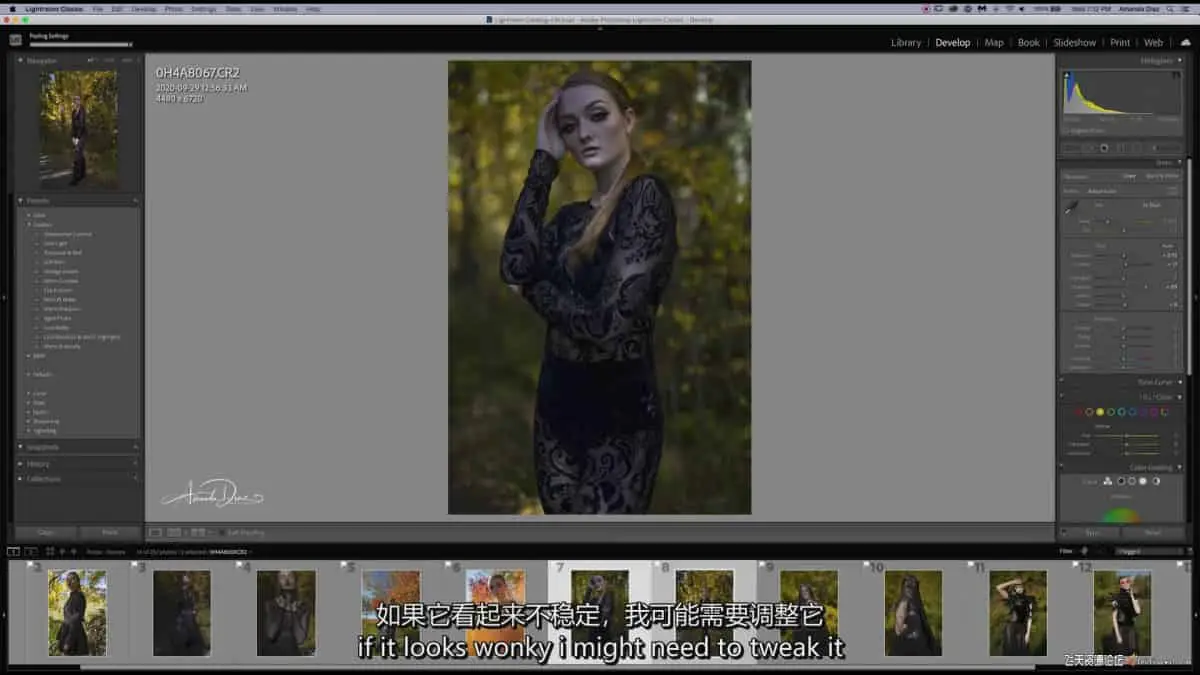Click the plus icon on Snapshots panel header

pos(135,447)
